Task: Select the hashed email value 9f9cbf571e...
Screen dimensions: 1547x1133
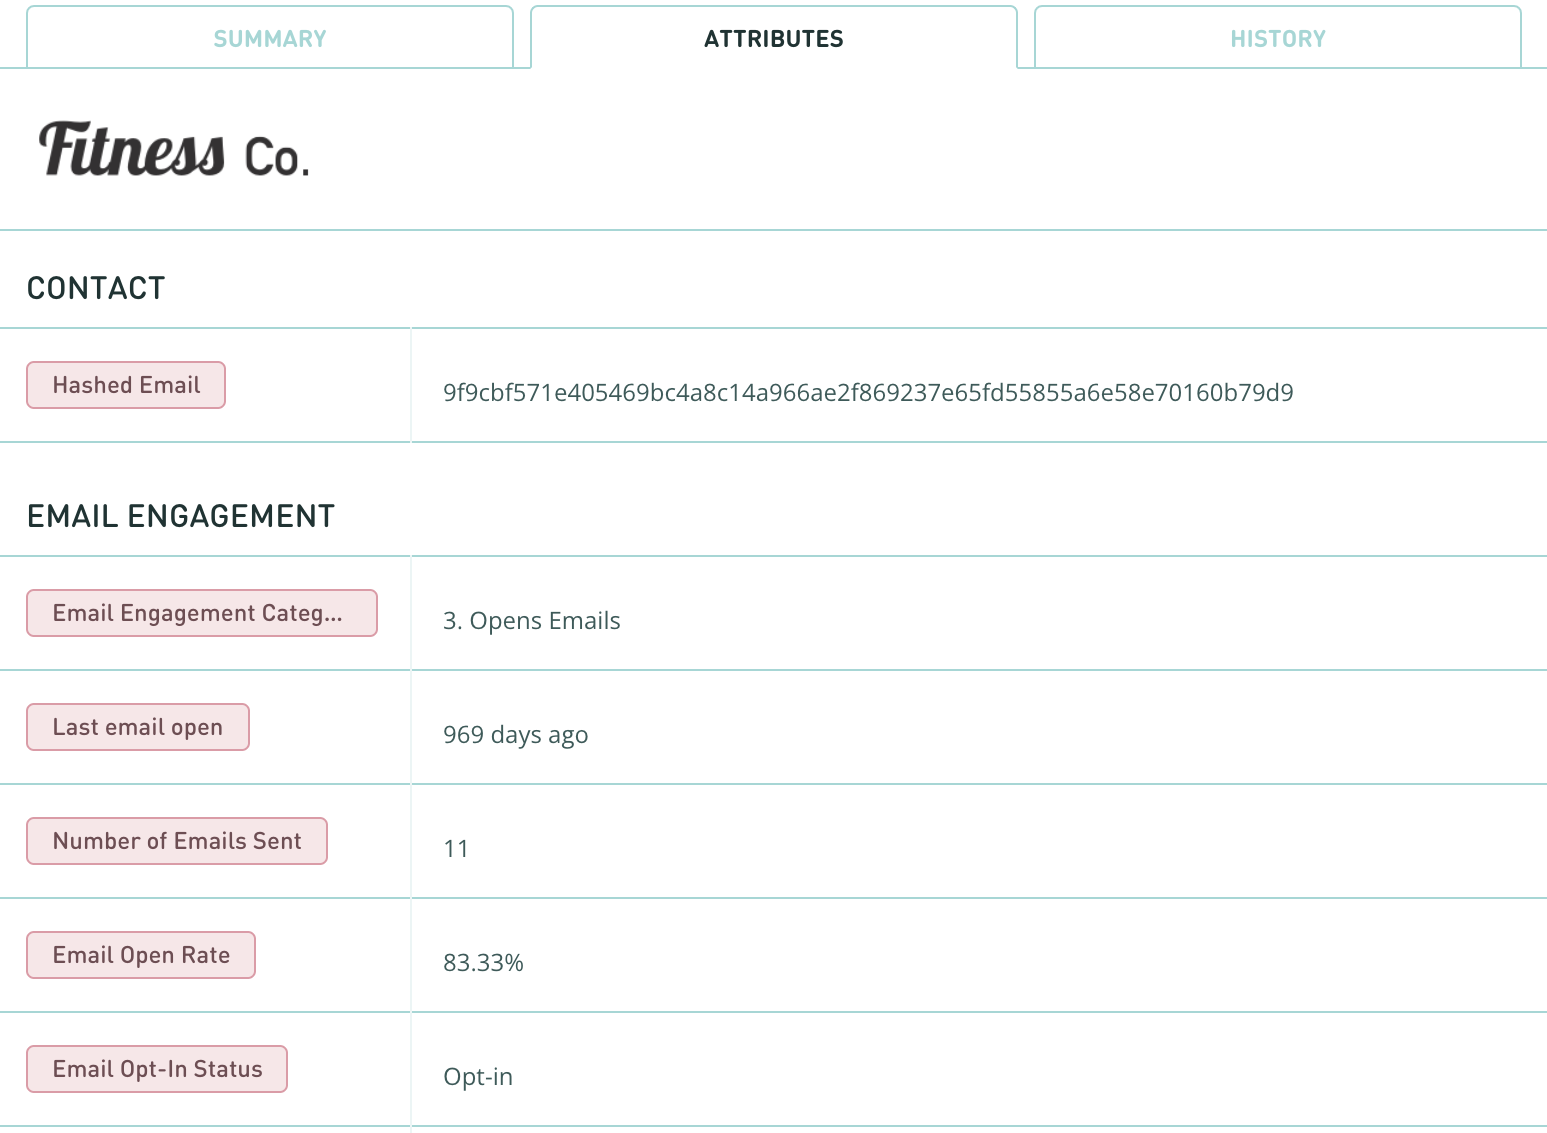Action: coord(868,393)
